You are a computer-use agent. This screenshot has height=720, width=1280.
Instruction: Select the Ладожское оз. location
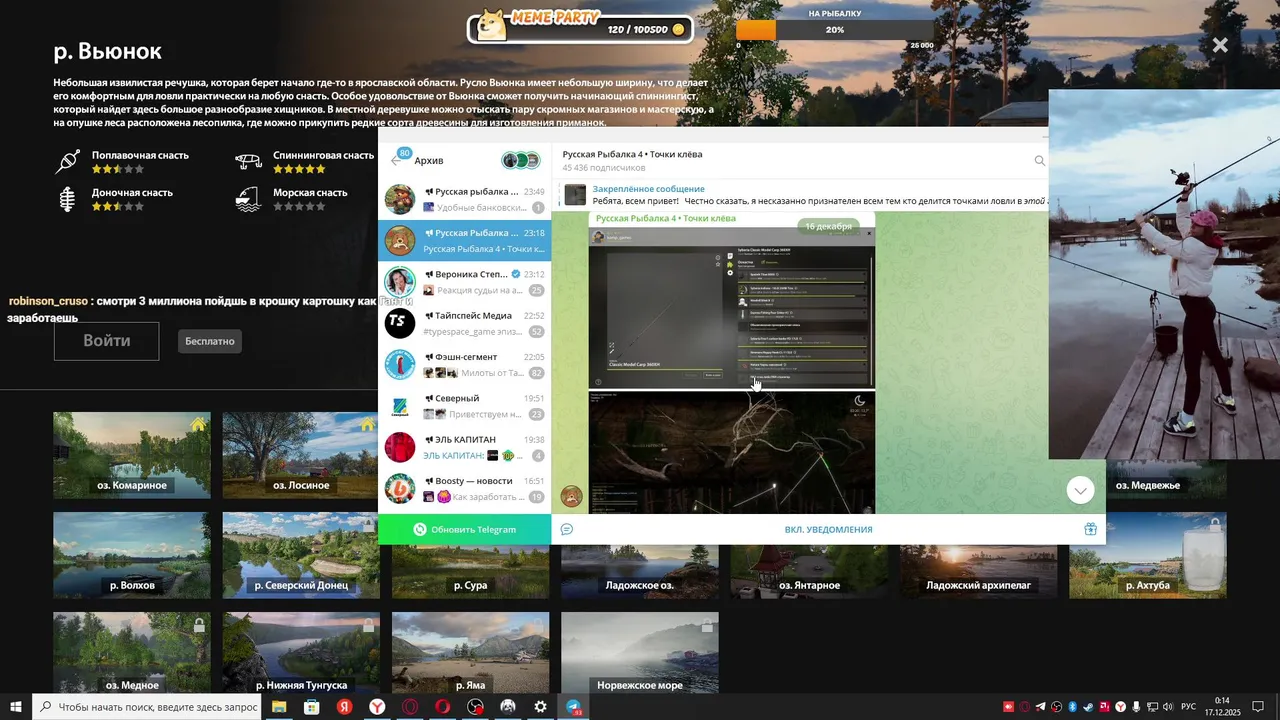[639, 572]
